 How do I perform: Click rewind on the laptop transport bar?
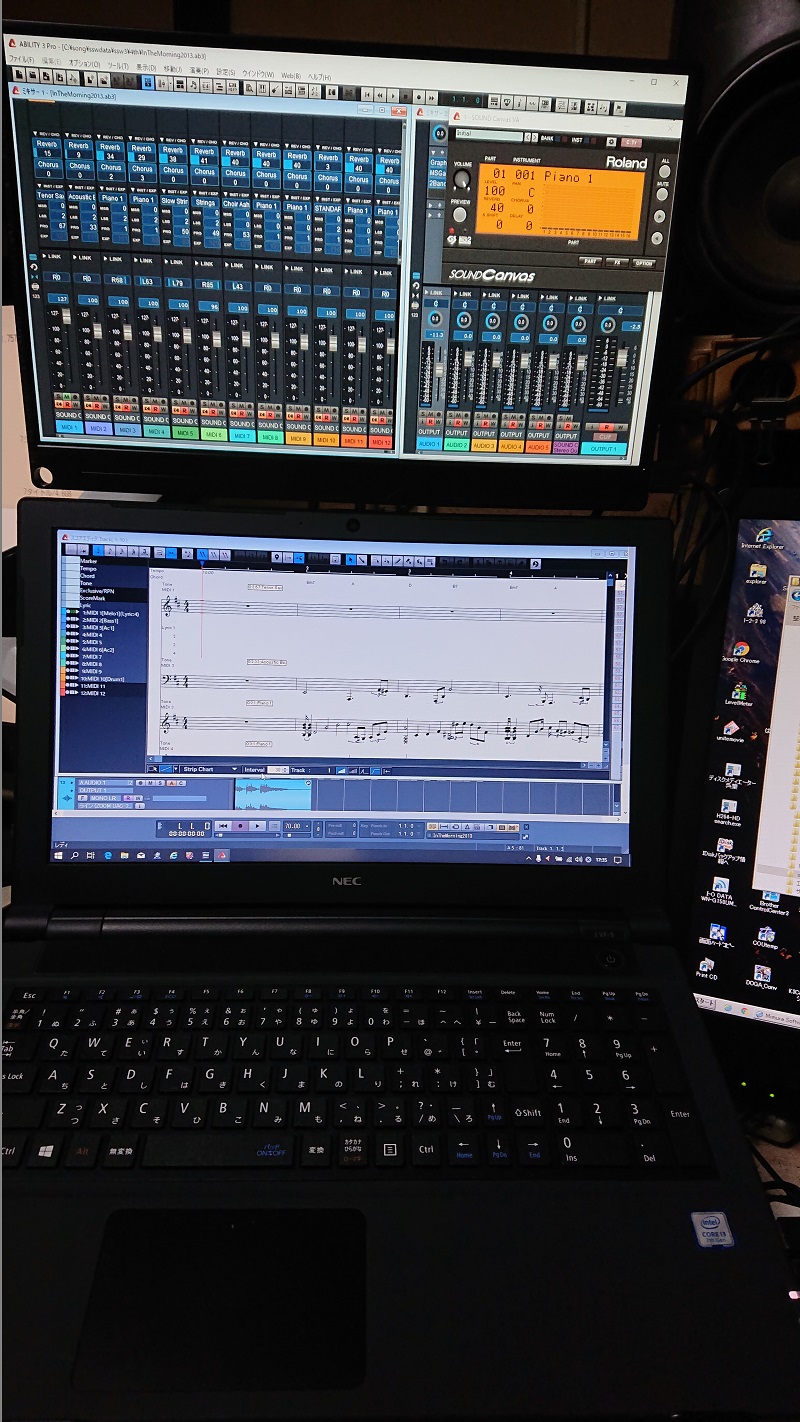click(x=225, y=826)
